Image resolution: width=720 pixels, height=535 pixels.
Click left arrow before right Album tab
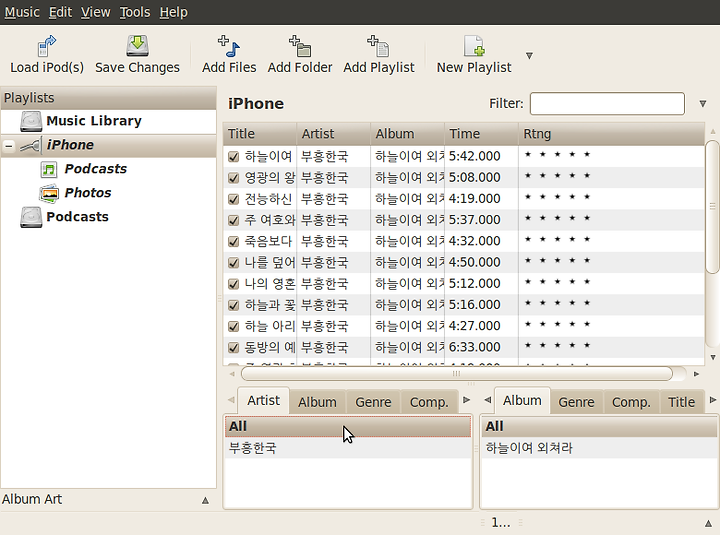tap(488, 400)
